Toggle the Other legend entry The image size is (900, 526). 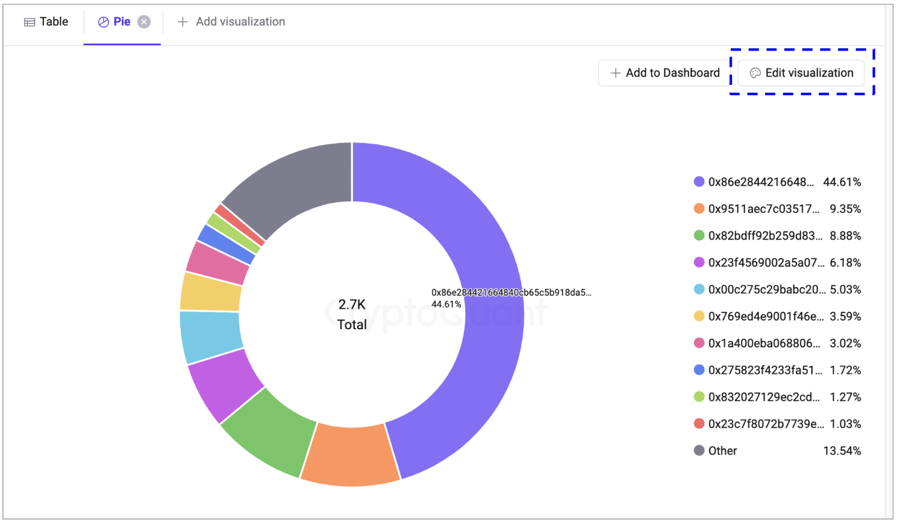[x=722, y=451]
